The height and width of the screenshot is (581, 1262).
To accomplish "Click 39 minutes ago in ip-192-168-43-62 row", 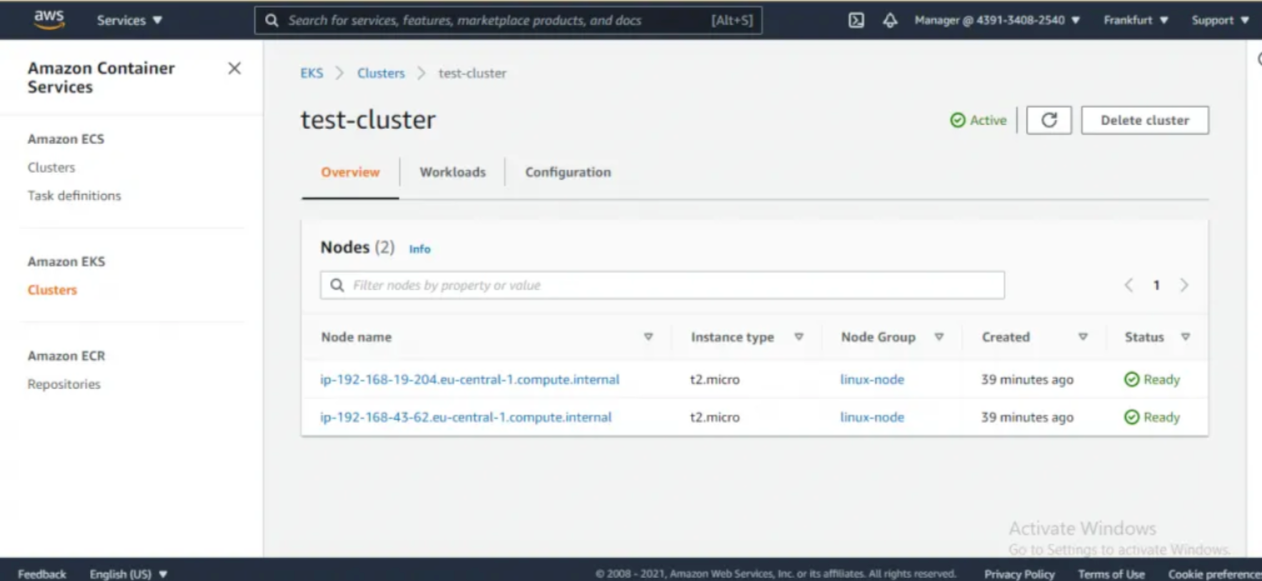I will click(x=1028, y=417).
